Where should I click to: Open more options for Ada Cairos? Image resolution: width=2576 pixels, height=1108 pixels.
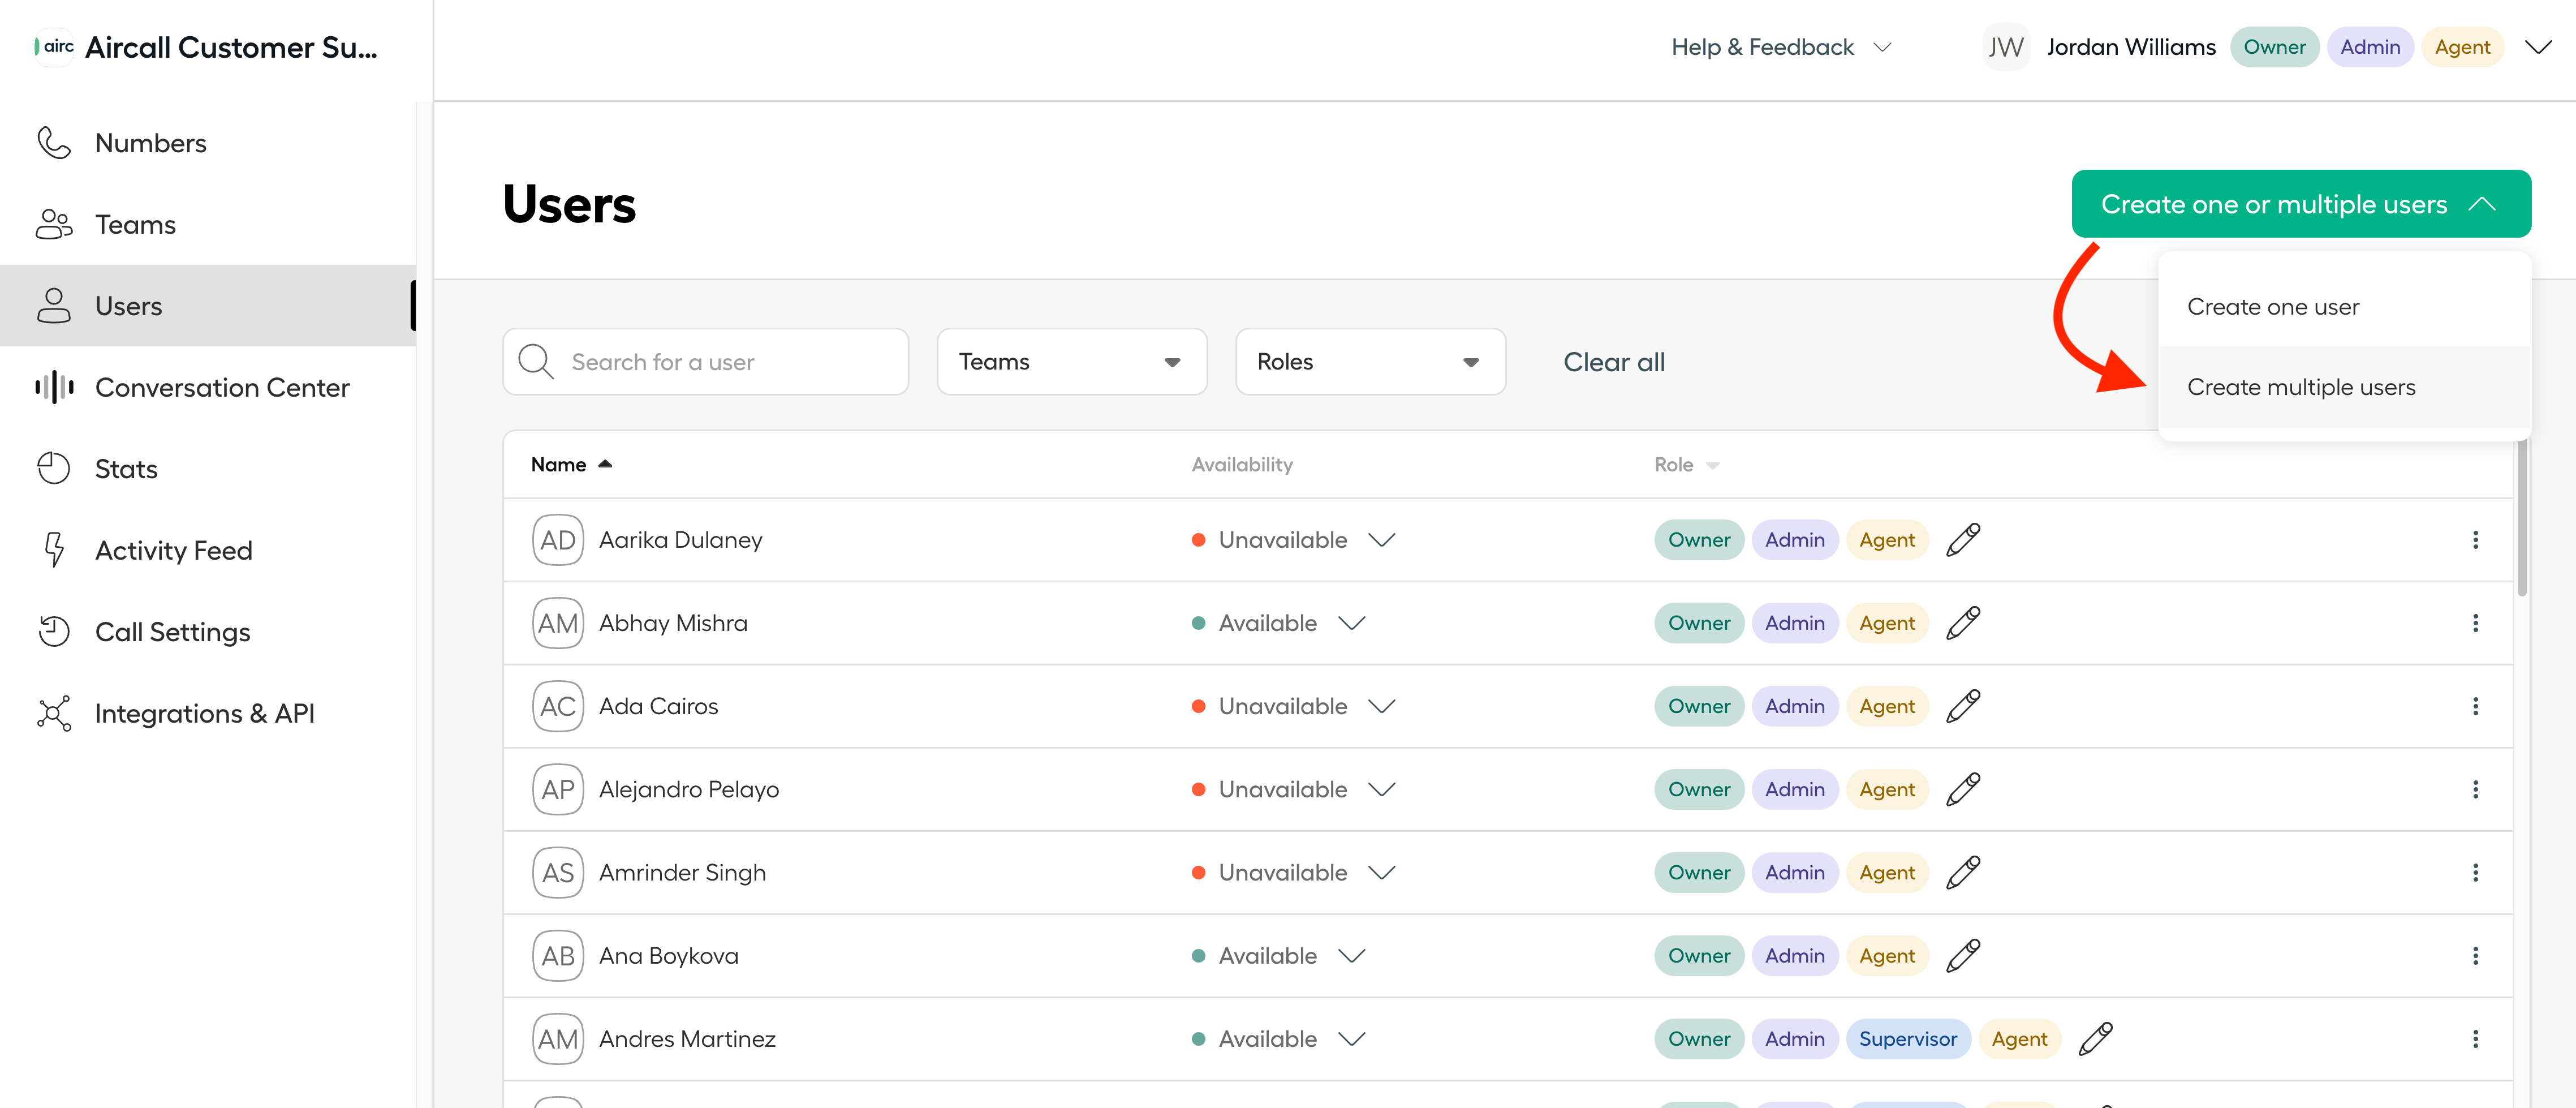tap(2476, 706)
